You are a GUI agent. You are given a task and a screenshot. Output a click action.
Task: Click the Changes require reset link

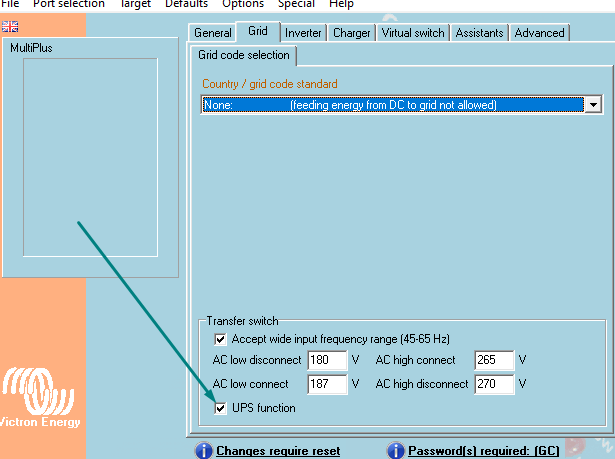(x=278, y=451)
